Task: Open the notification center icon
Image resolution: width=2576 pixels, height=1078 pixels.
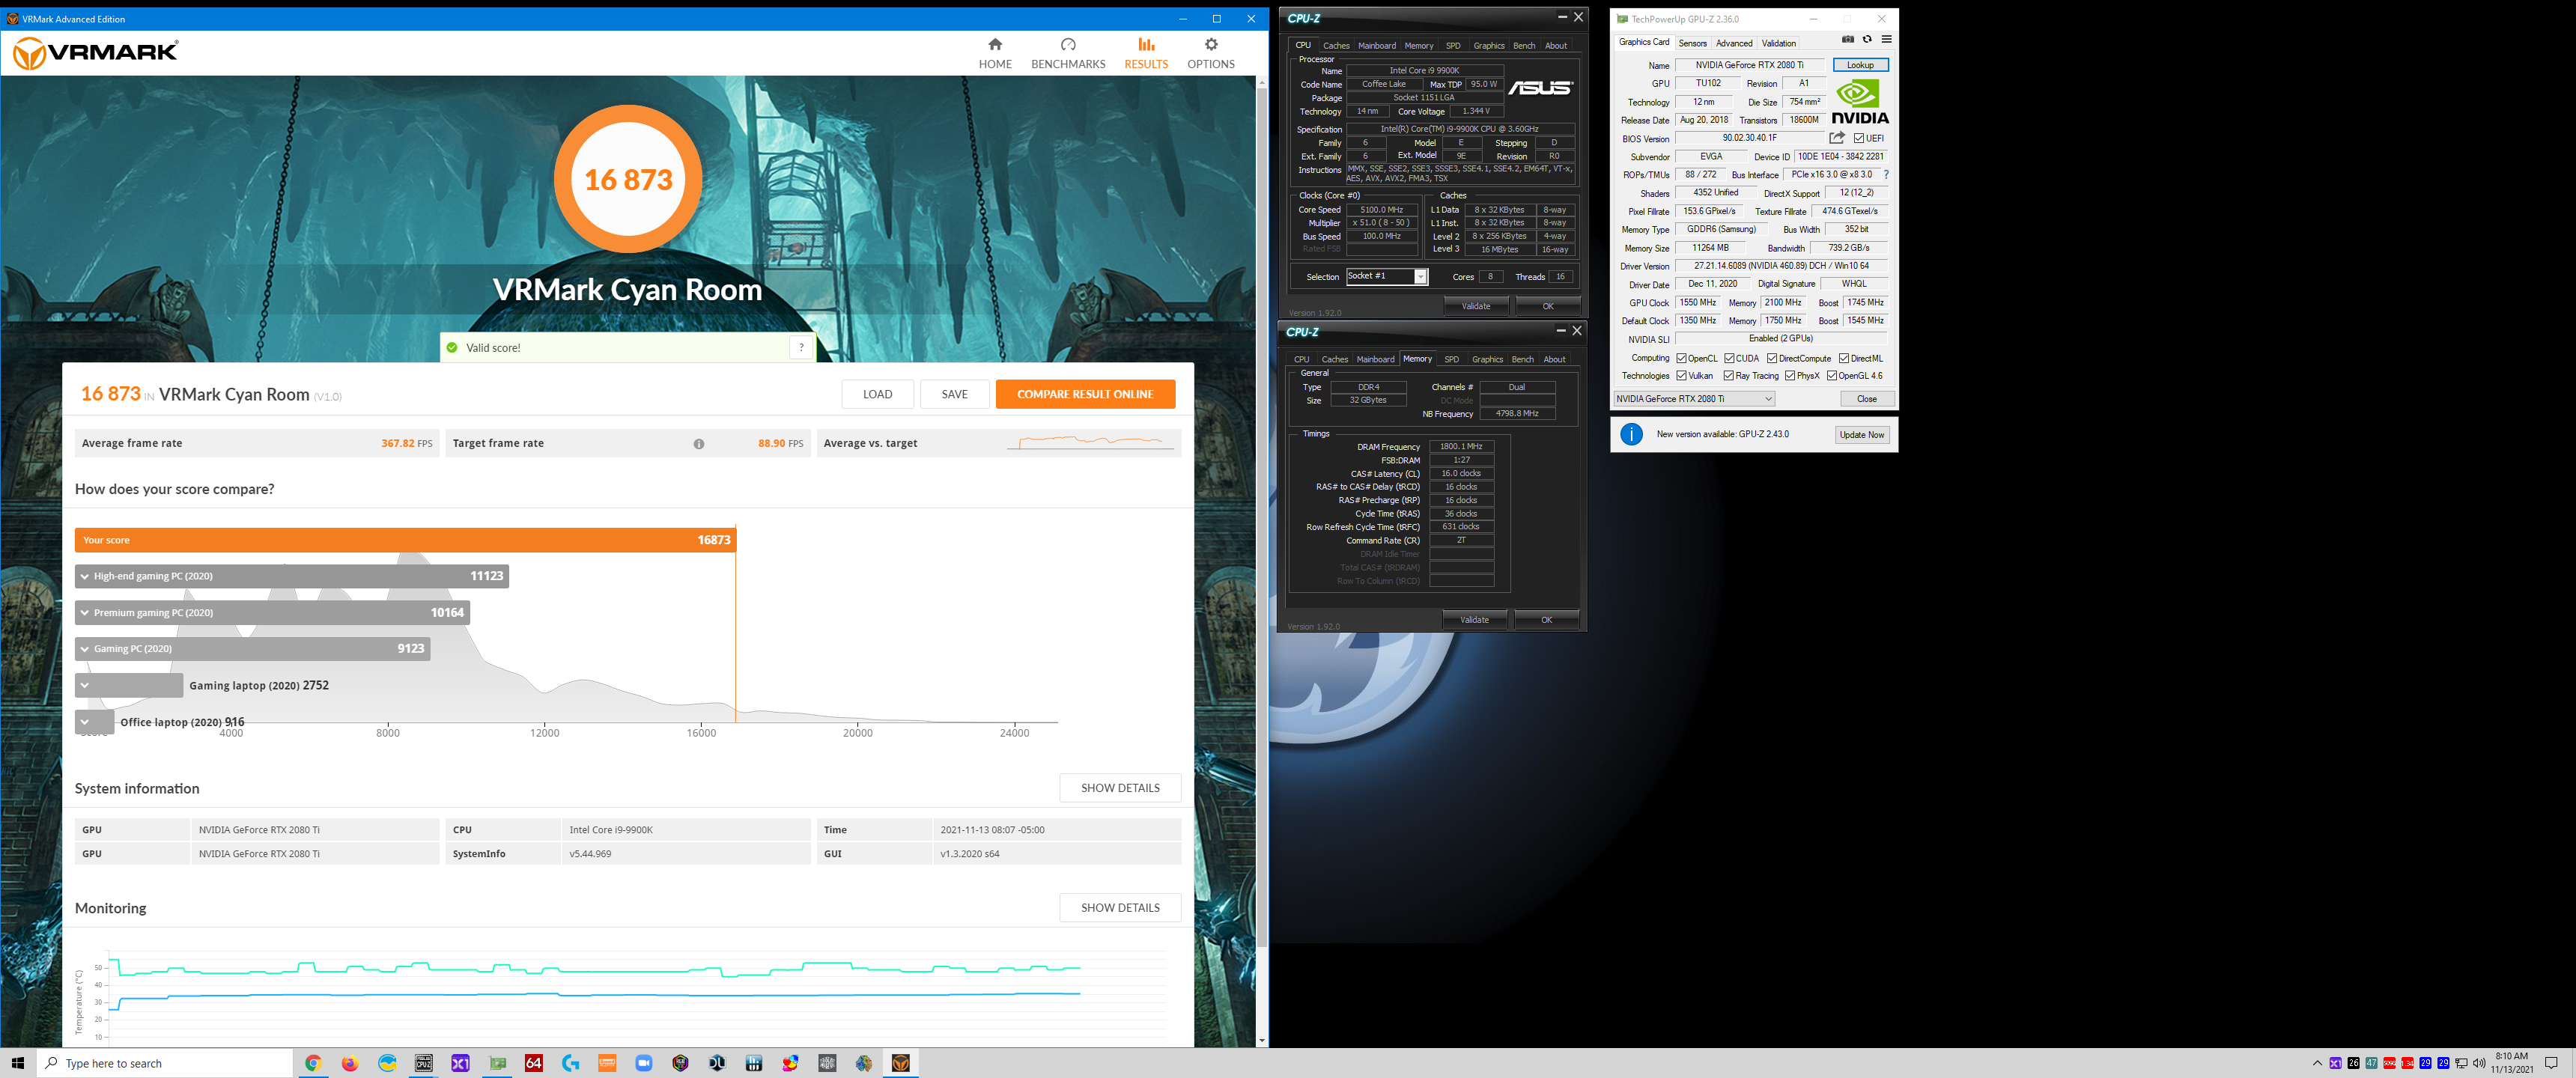Action: tap(2551, 1063)
